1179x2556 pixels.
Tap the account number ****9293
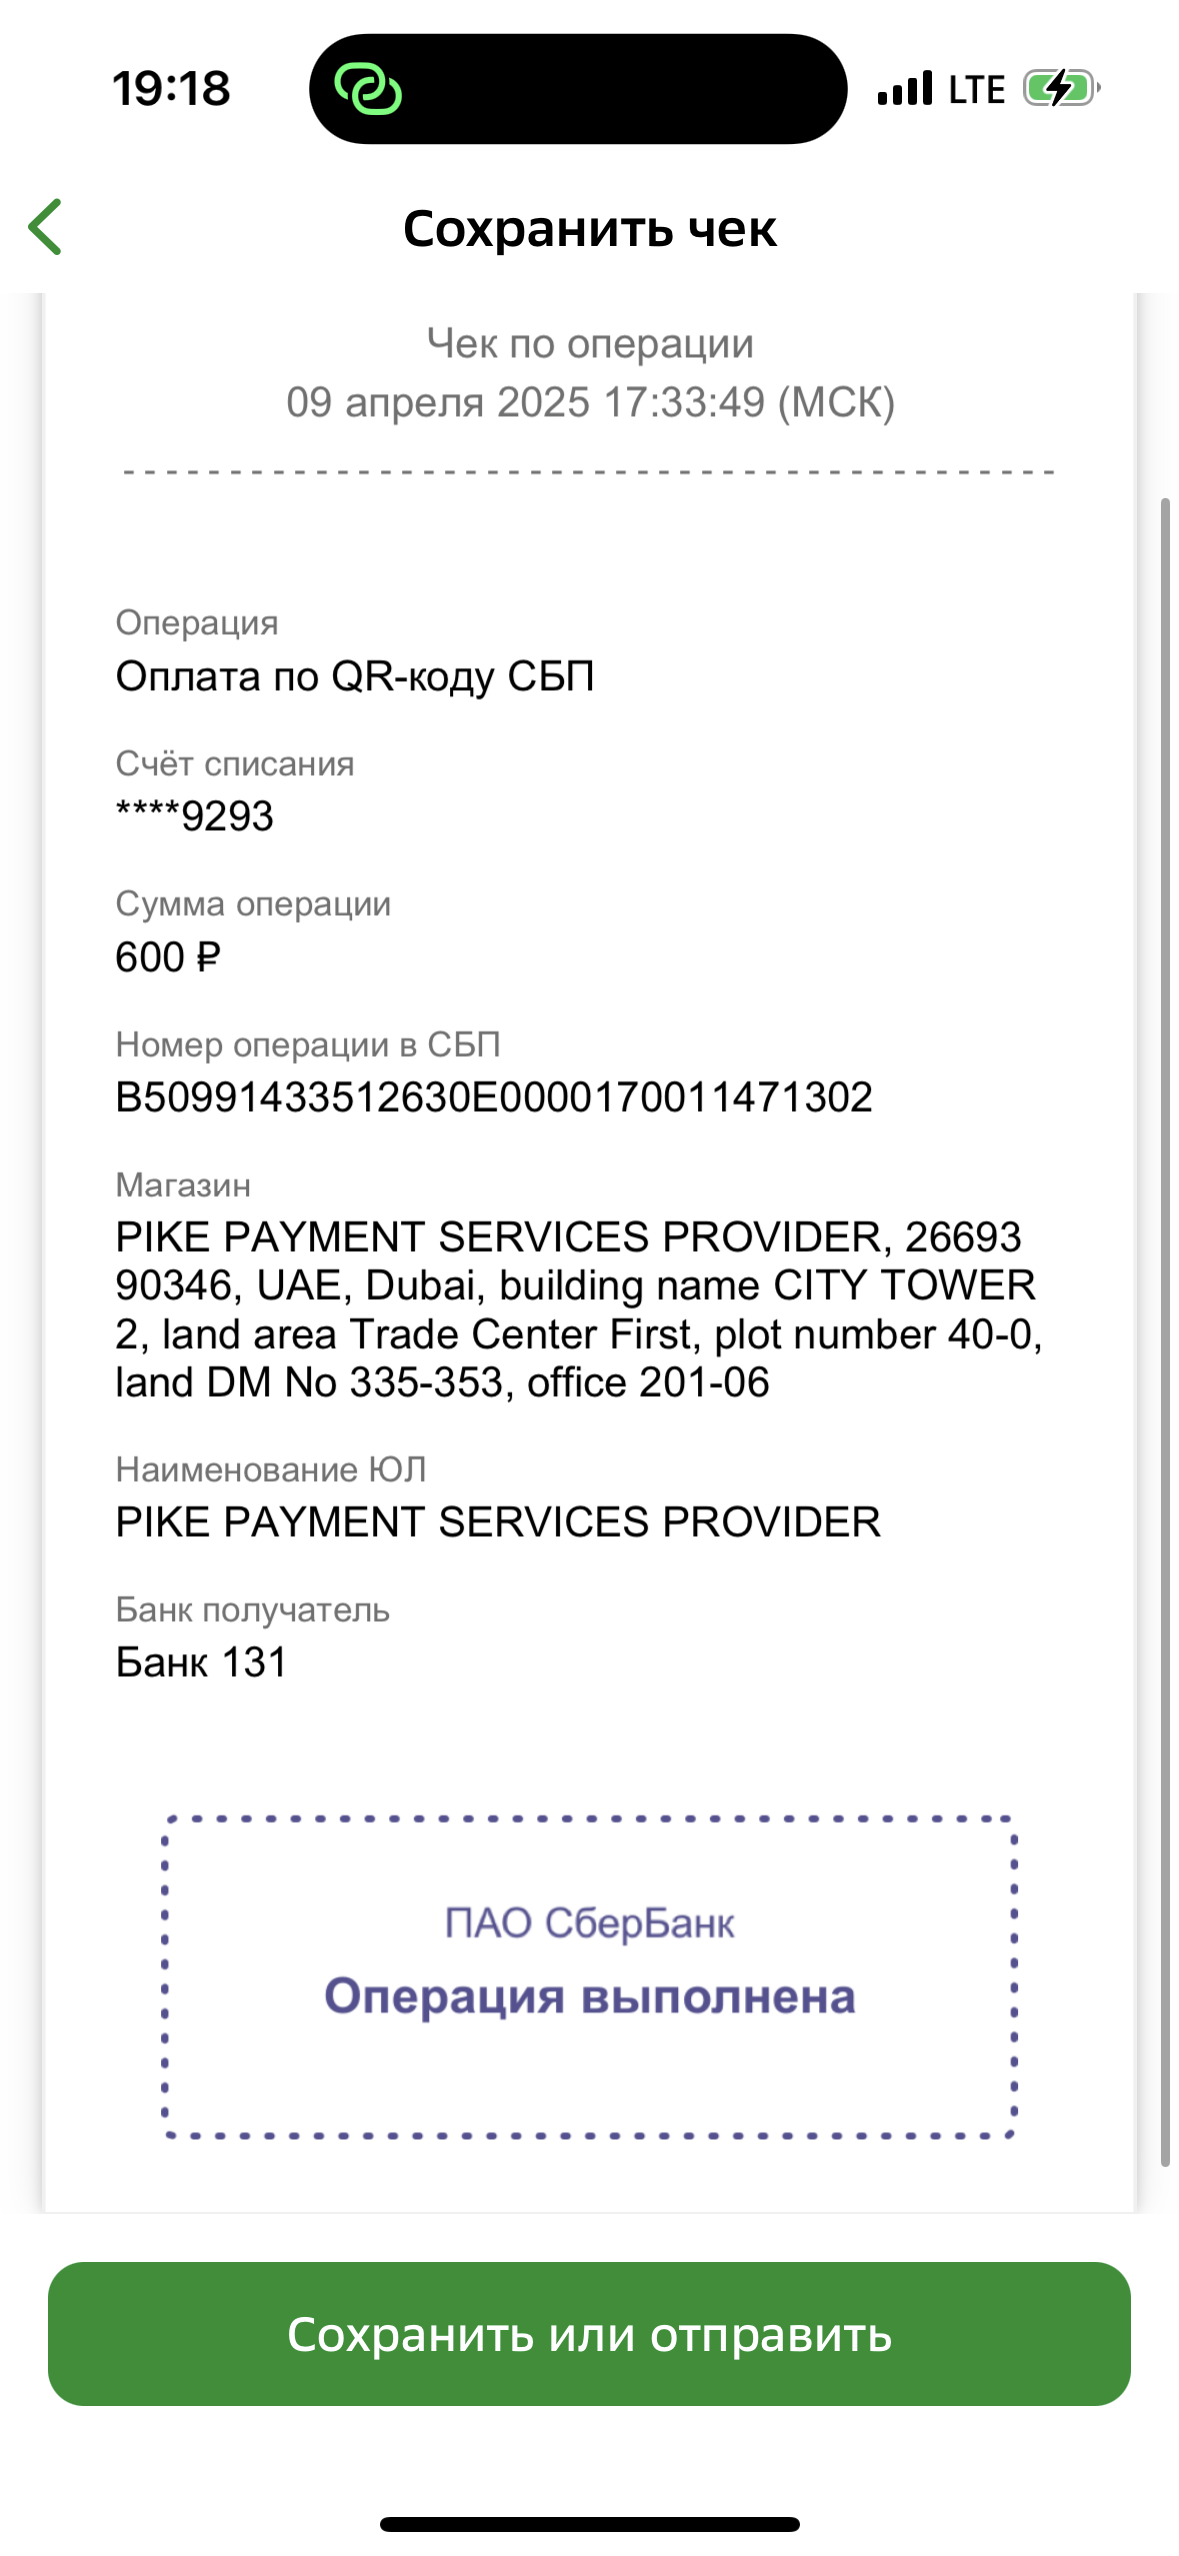point(195,816)
